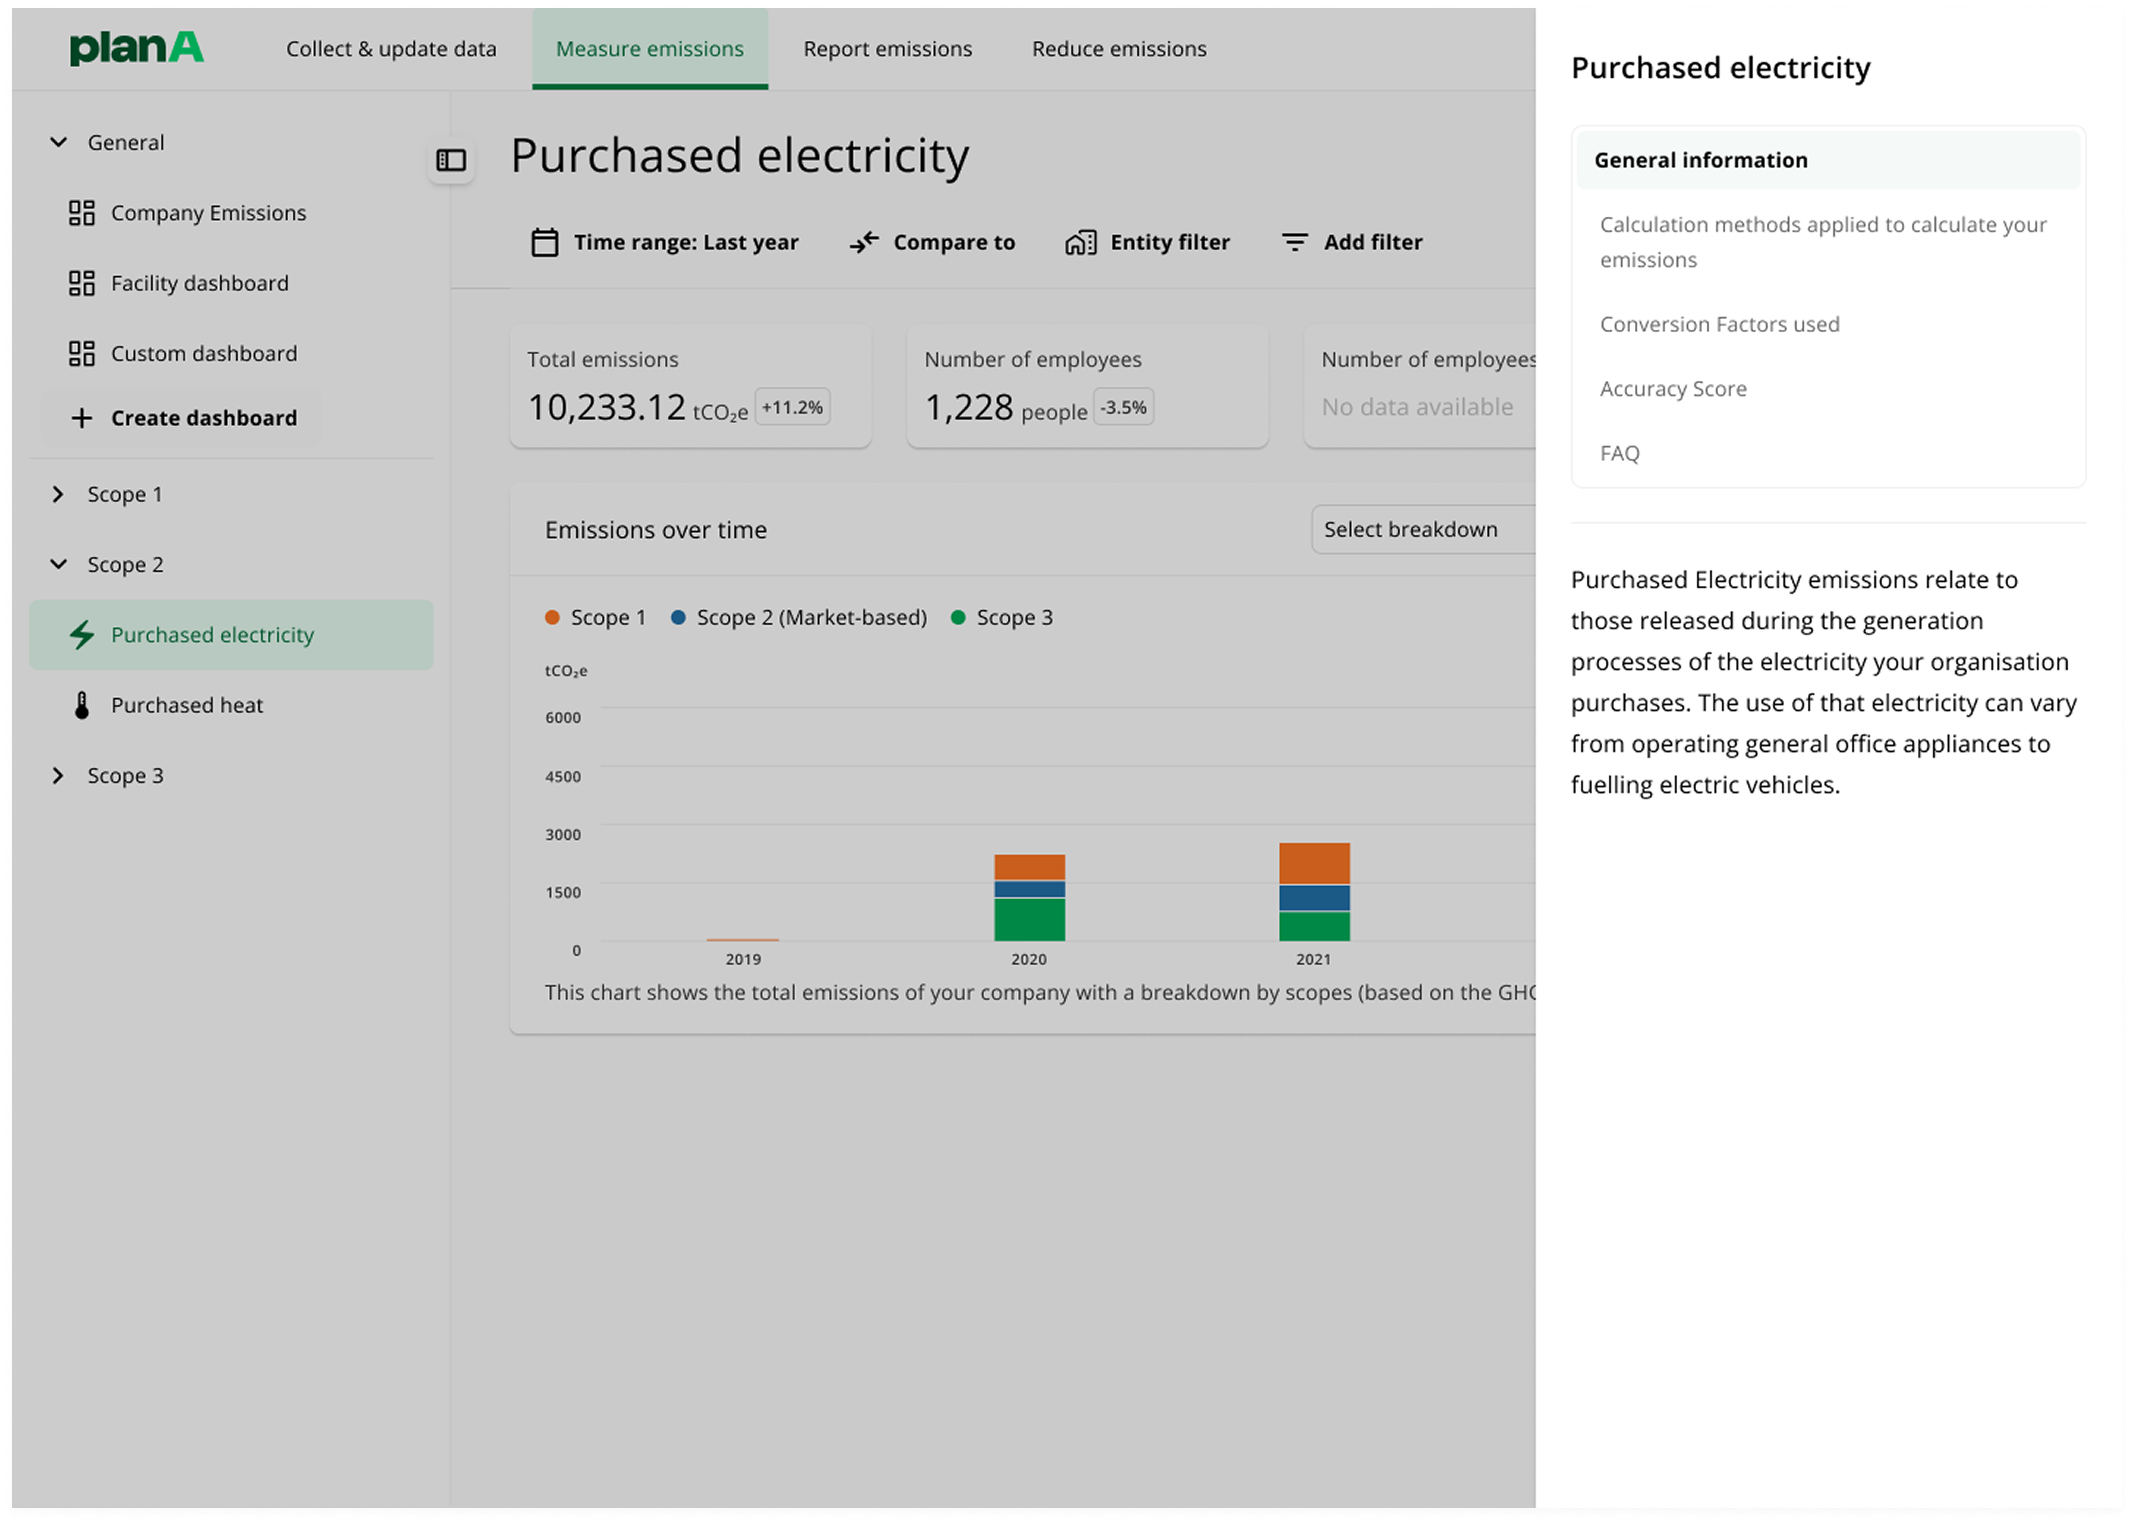This screenshot has height=1524, width=2134.
Task: Select the Custom dashboard icon
Action: 82,353
